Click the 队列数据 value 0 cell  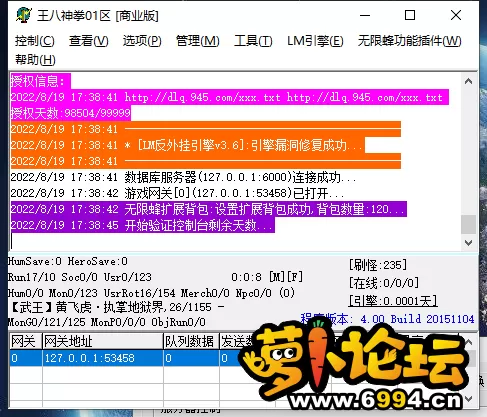[191, 358]
